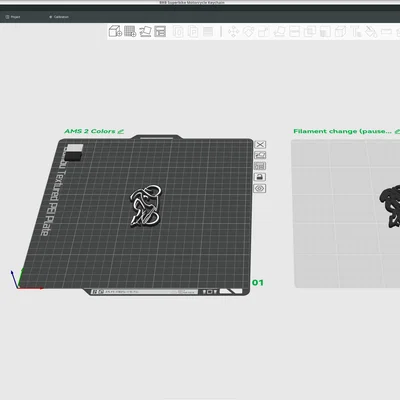
Task: Select the black cube on plate 01
Action: coord(73,156)
